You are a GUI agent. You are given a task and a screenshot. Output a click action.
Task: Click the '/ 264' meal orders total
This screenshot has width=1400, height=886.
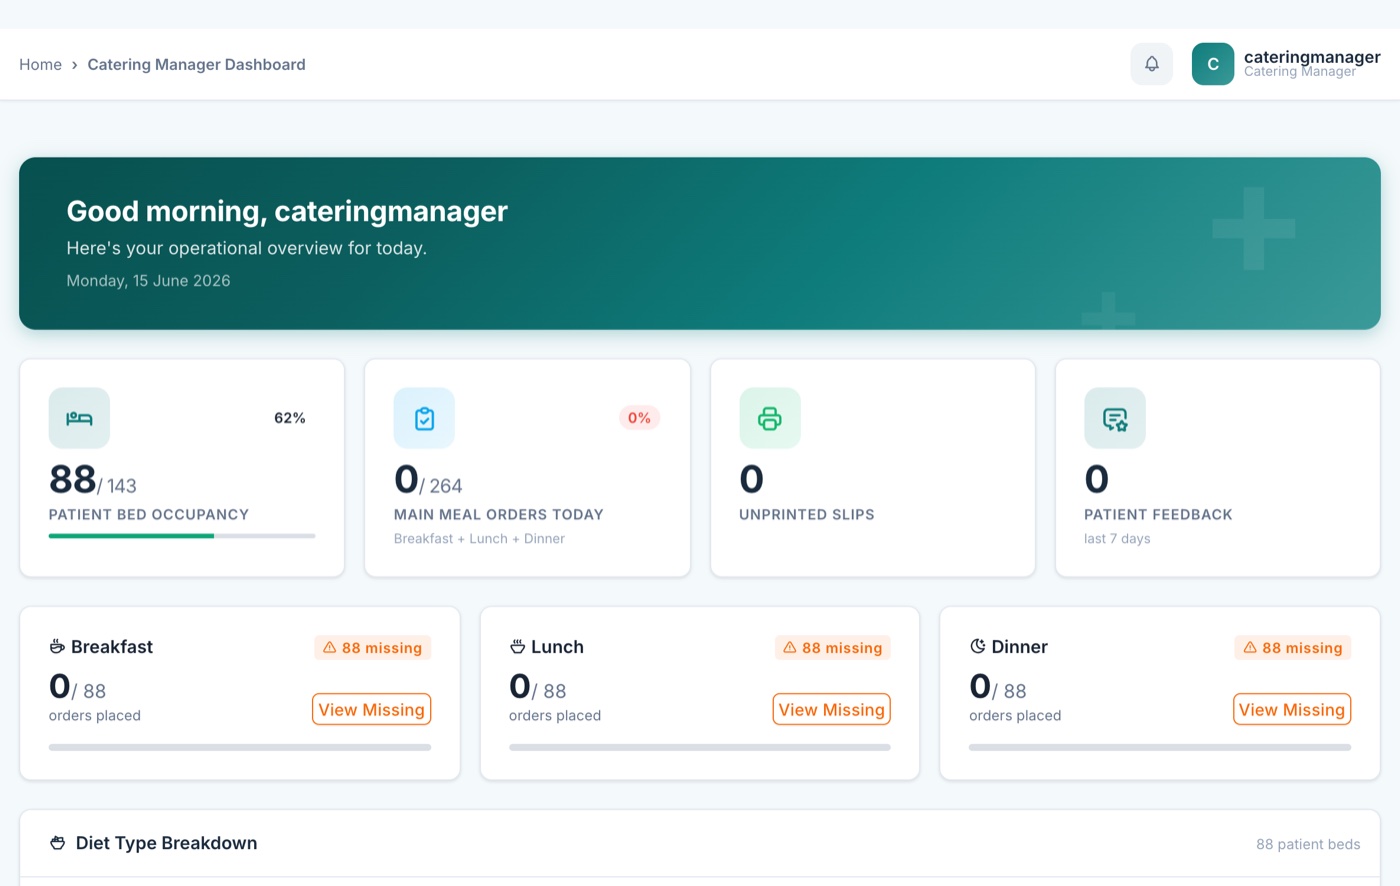pos(441,486)
